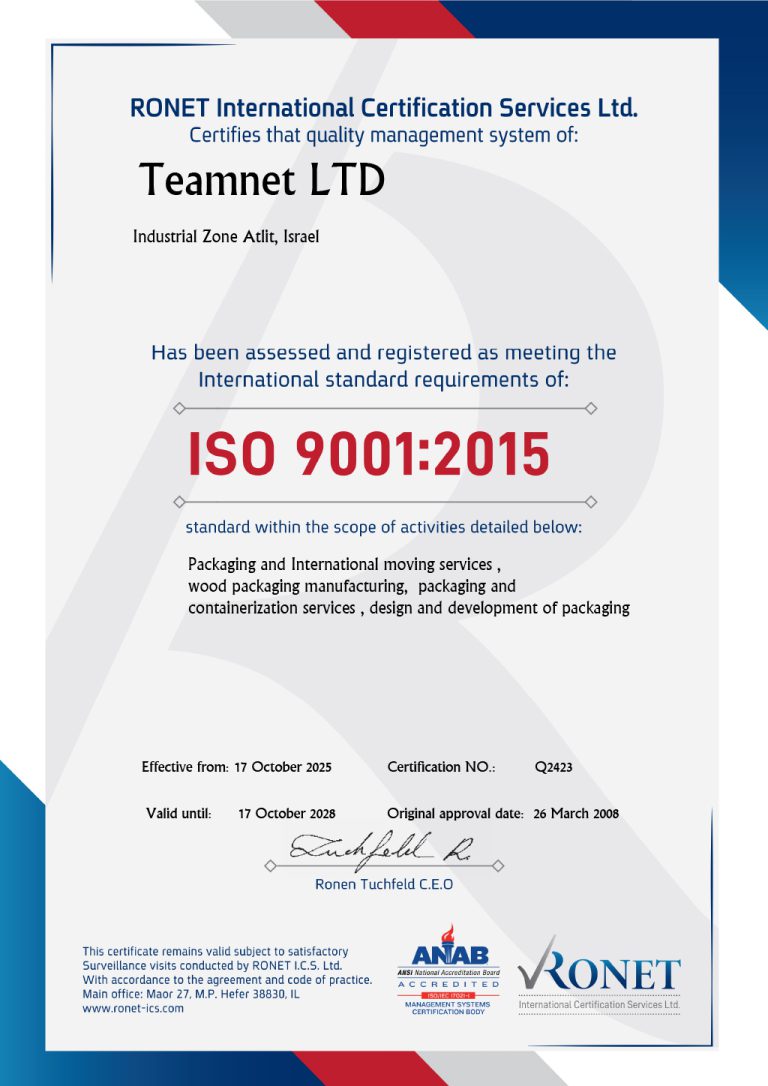
Task: Open the www.ronet-ics.com website link
Action: tap(133, 1009)
